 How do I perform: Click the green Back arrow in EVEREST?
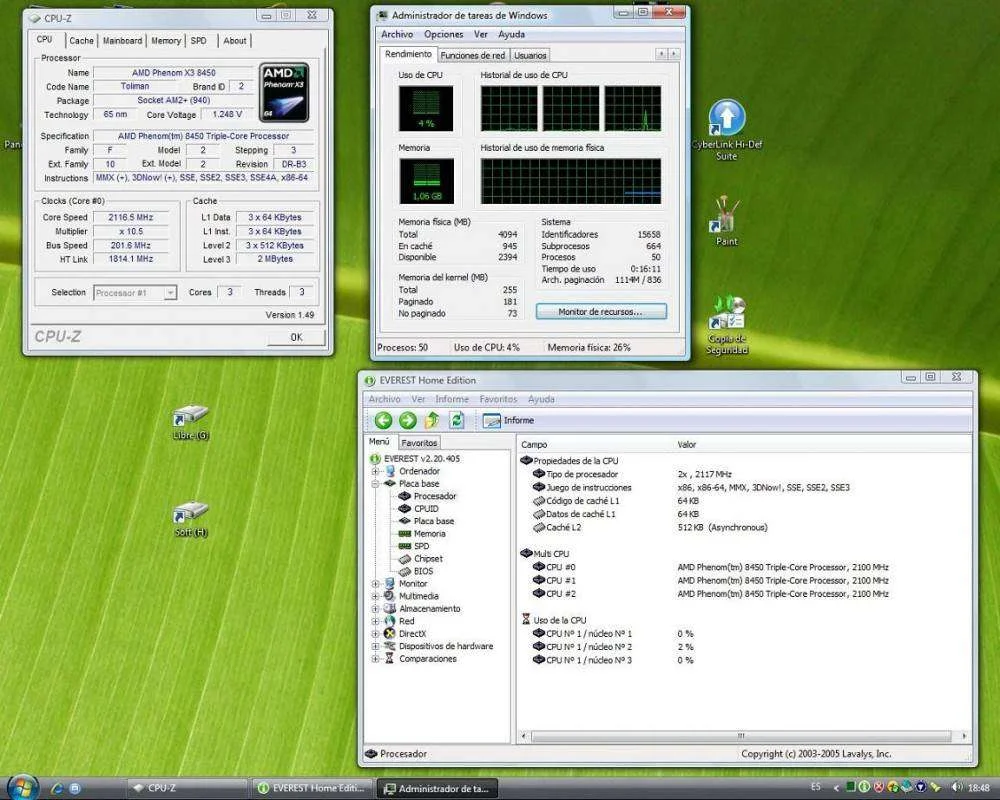coord(383,421)
